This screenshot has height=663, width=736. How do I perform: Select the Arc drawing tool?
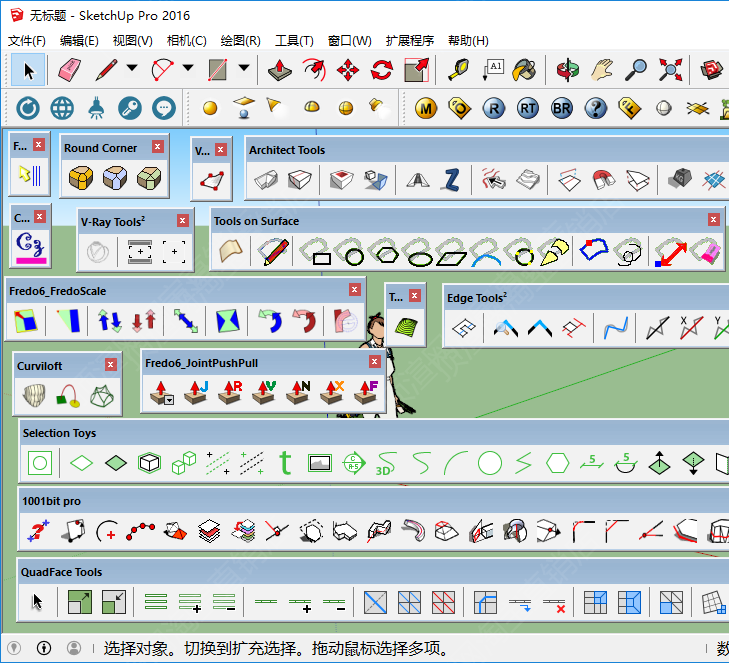click(x=162, y=70)
